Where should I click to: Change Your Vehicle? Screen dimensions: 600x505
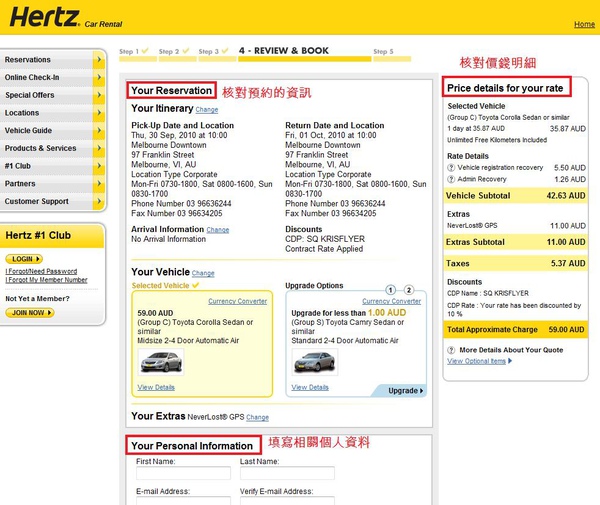[203, 273]
